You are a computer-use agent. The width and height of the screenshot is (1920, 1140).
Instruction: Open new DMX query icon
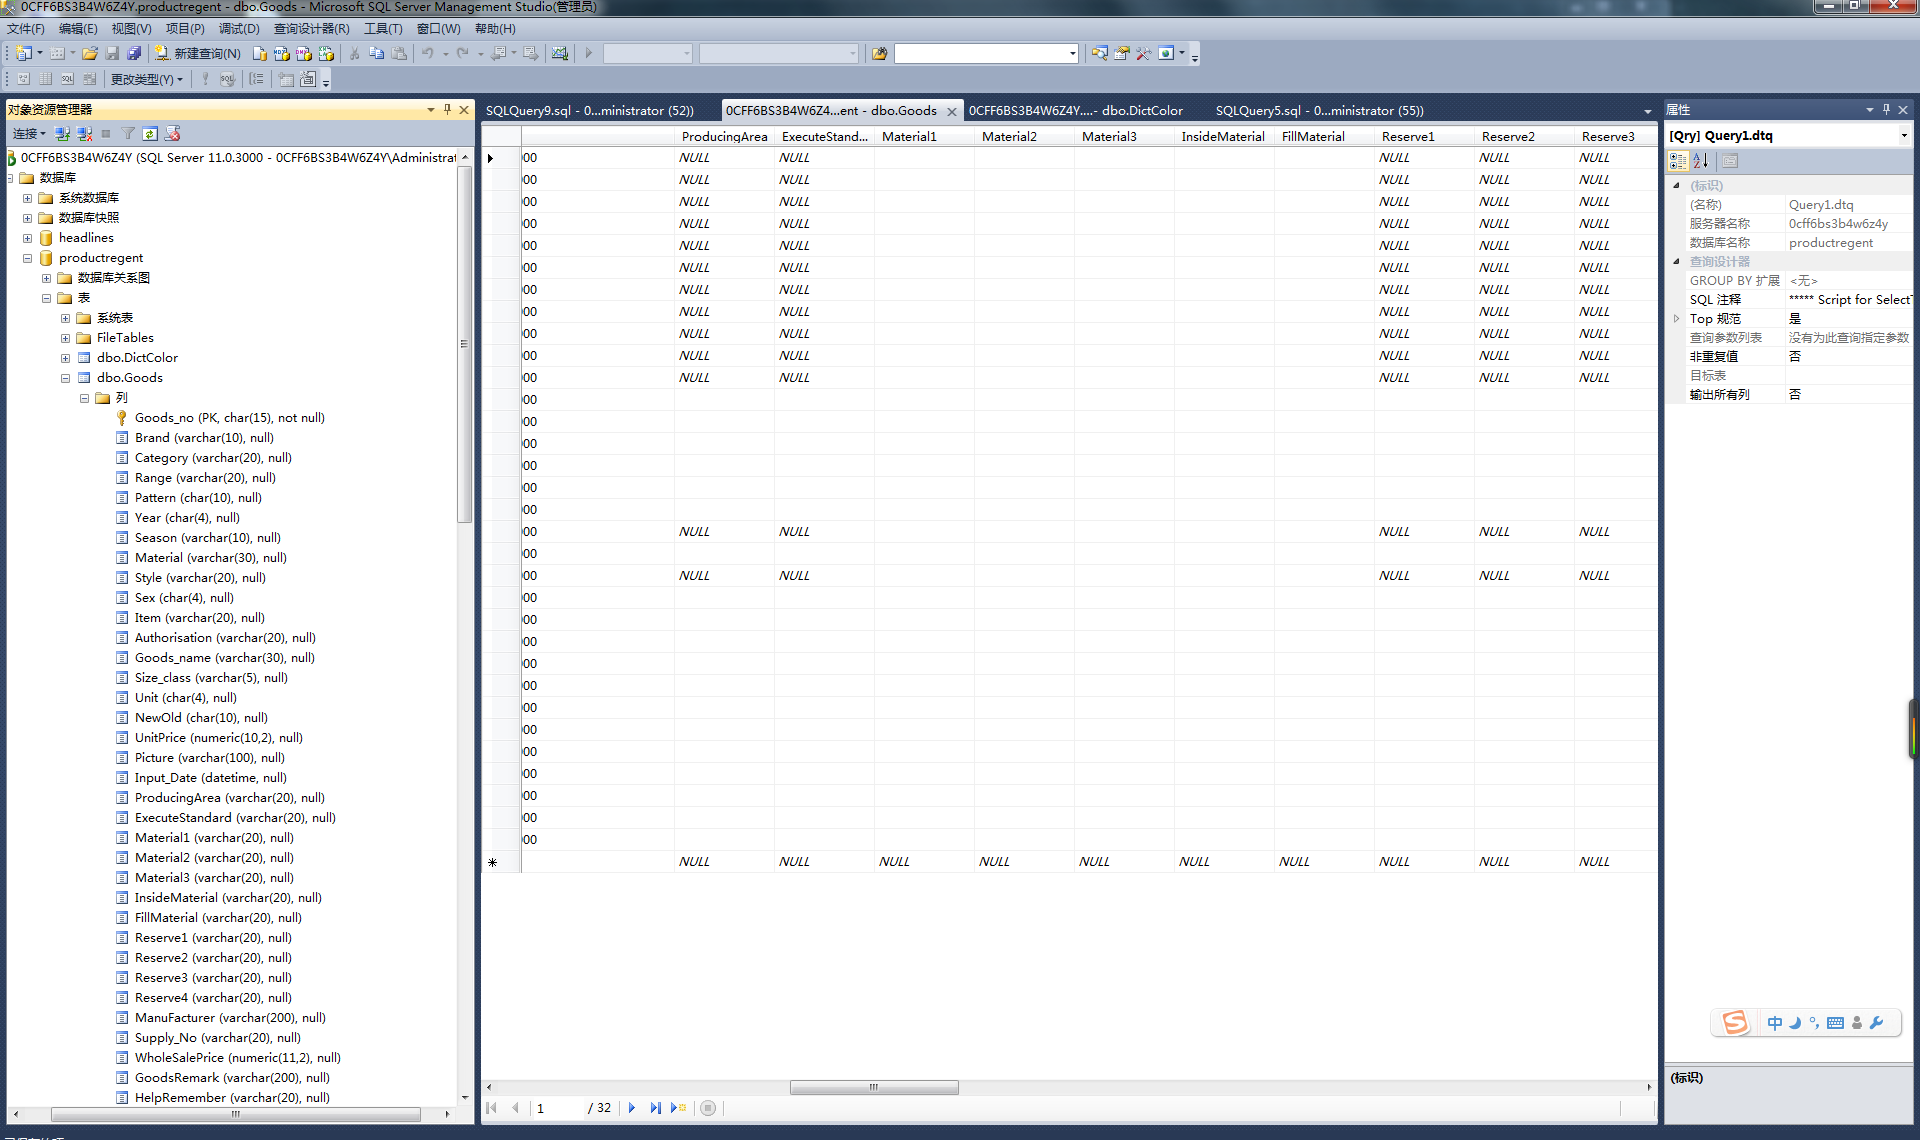[304, 53]
